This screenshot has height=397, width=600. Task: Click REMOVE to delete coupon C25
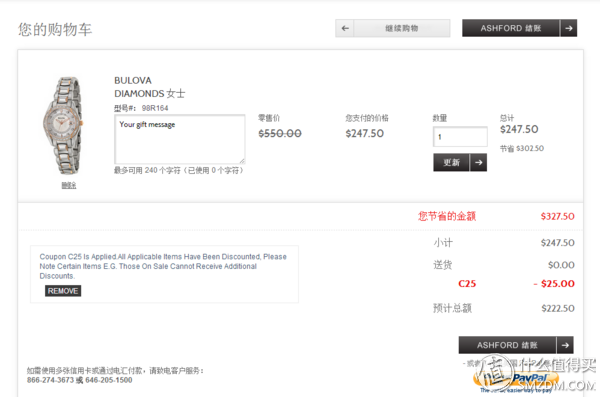click(63, 291)
